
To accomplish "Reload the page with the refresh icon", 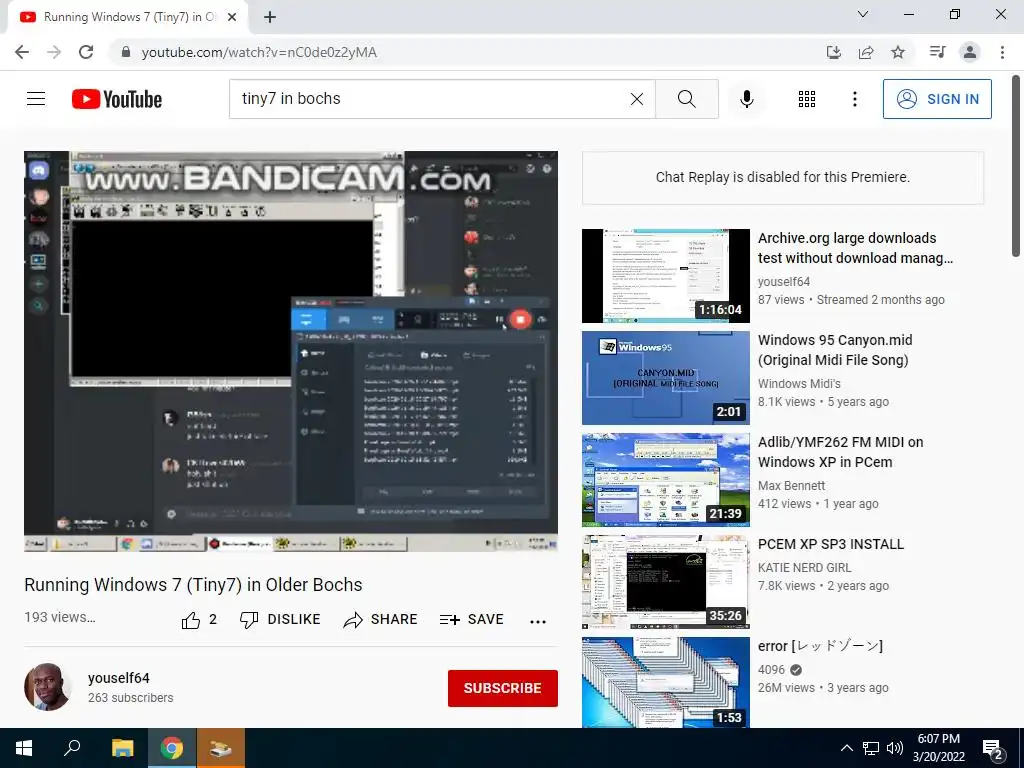I will tap(86, 52).
